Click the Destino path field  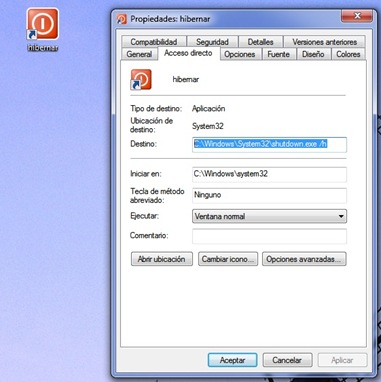click(x=269, y=145)
